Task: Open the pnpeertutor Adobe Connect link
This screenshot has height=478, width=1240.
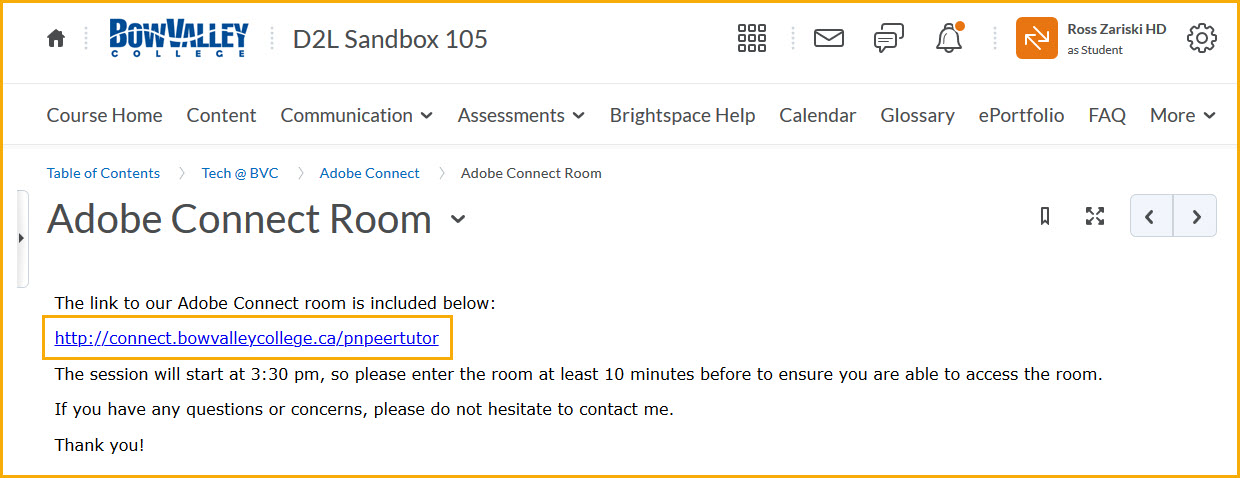Action: [x=246, y=338]
